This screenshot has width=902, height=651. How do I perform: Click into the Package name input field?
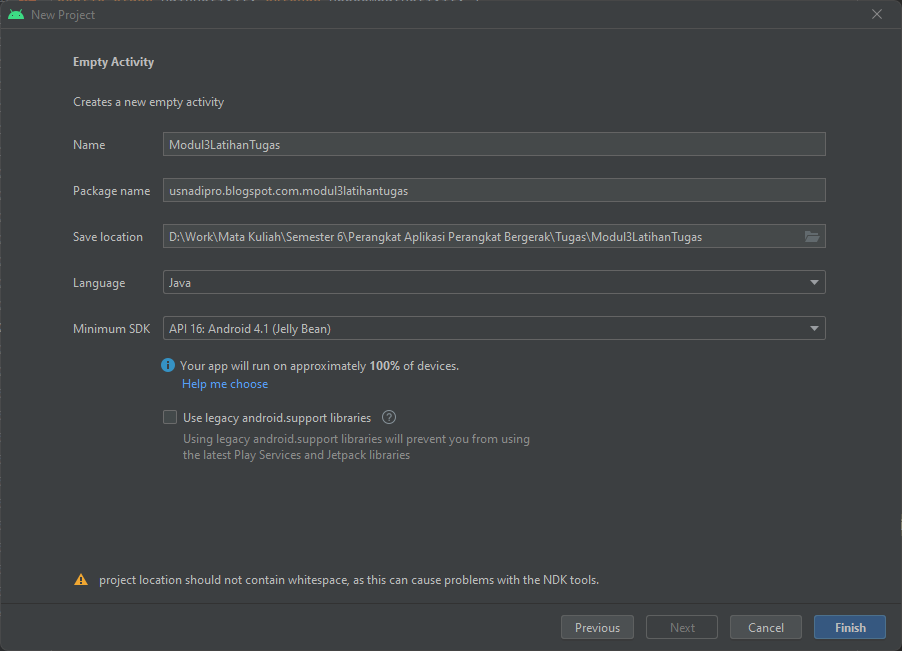[x=494, y=190]
